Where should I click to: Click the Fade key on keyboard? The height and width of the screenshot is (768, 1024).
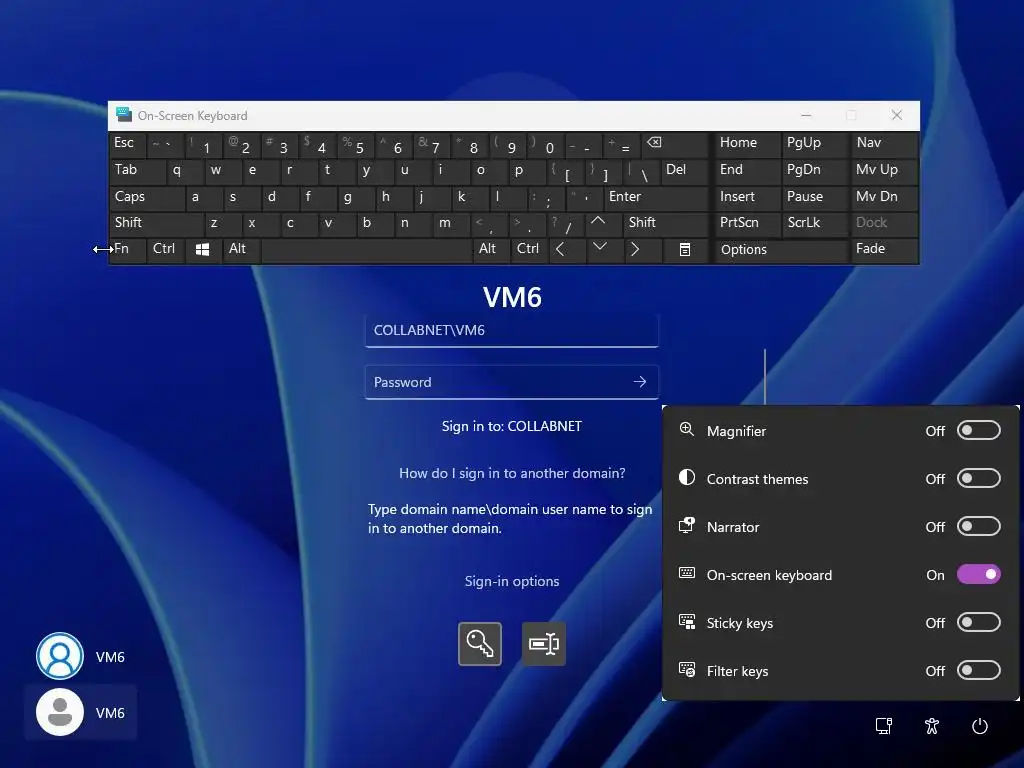coord(884,249)
